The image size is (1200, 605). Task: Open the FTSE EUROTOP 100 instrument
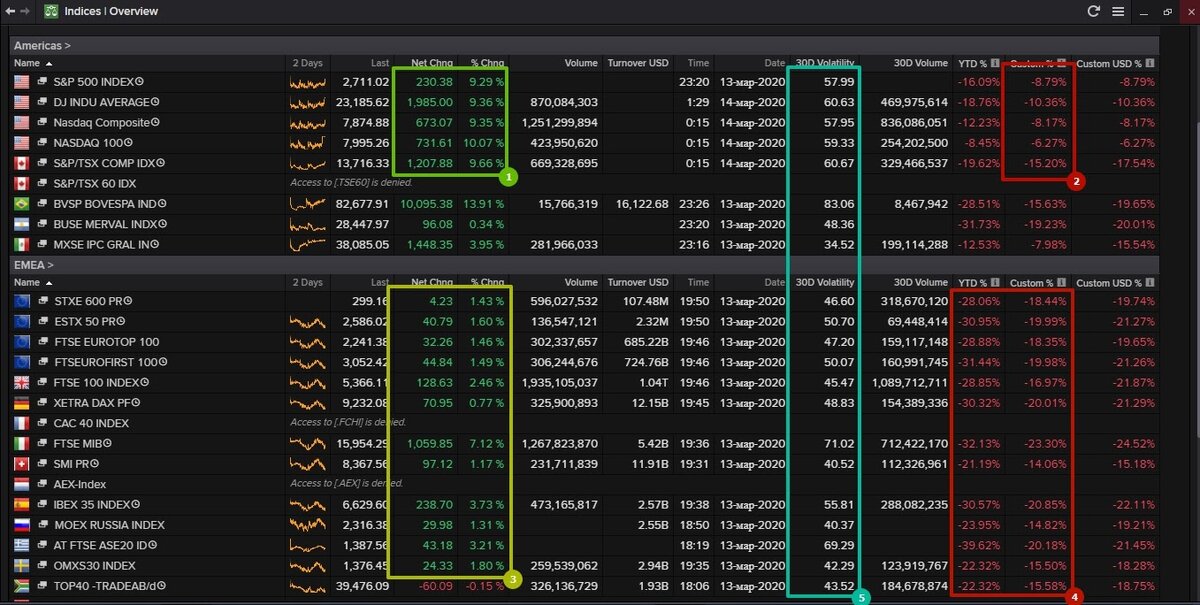pos(106,342)
